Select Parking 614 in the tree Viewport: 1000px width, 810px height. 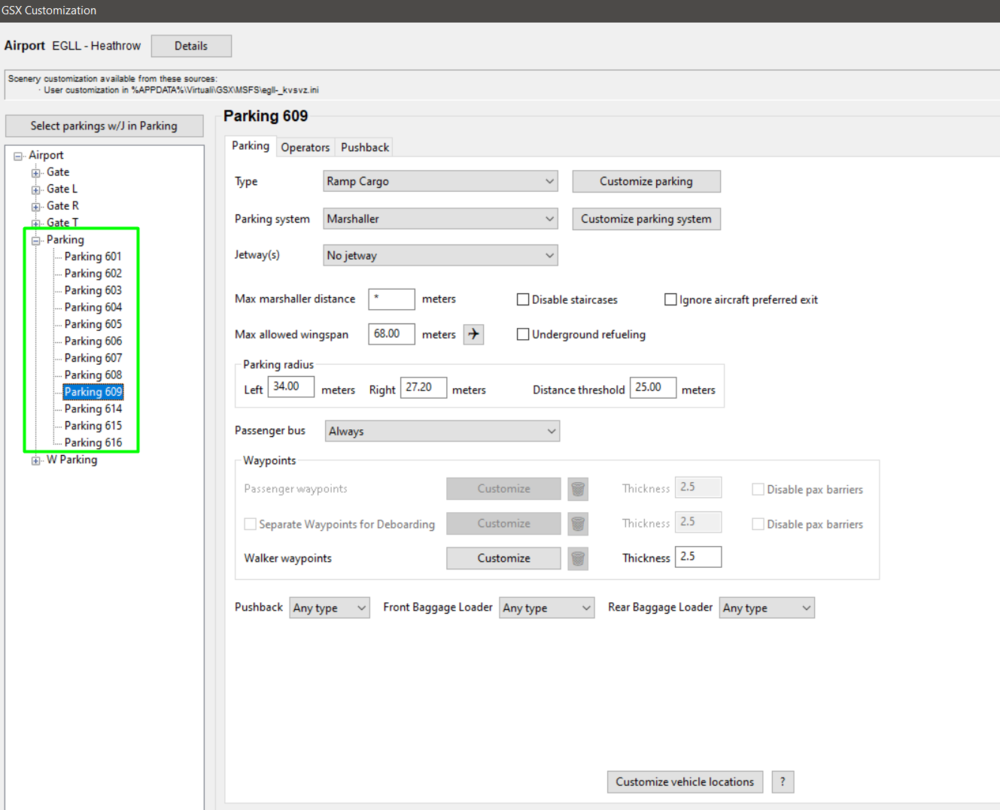[93, 409]
